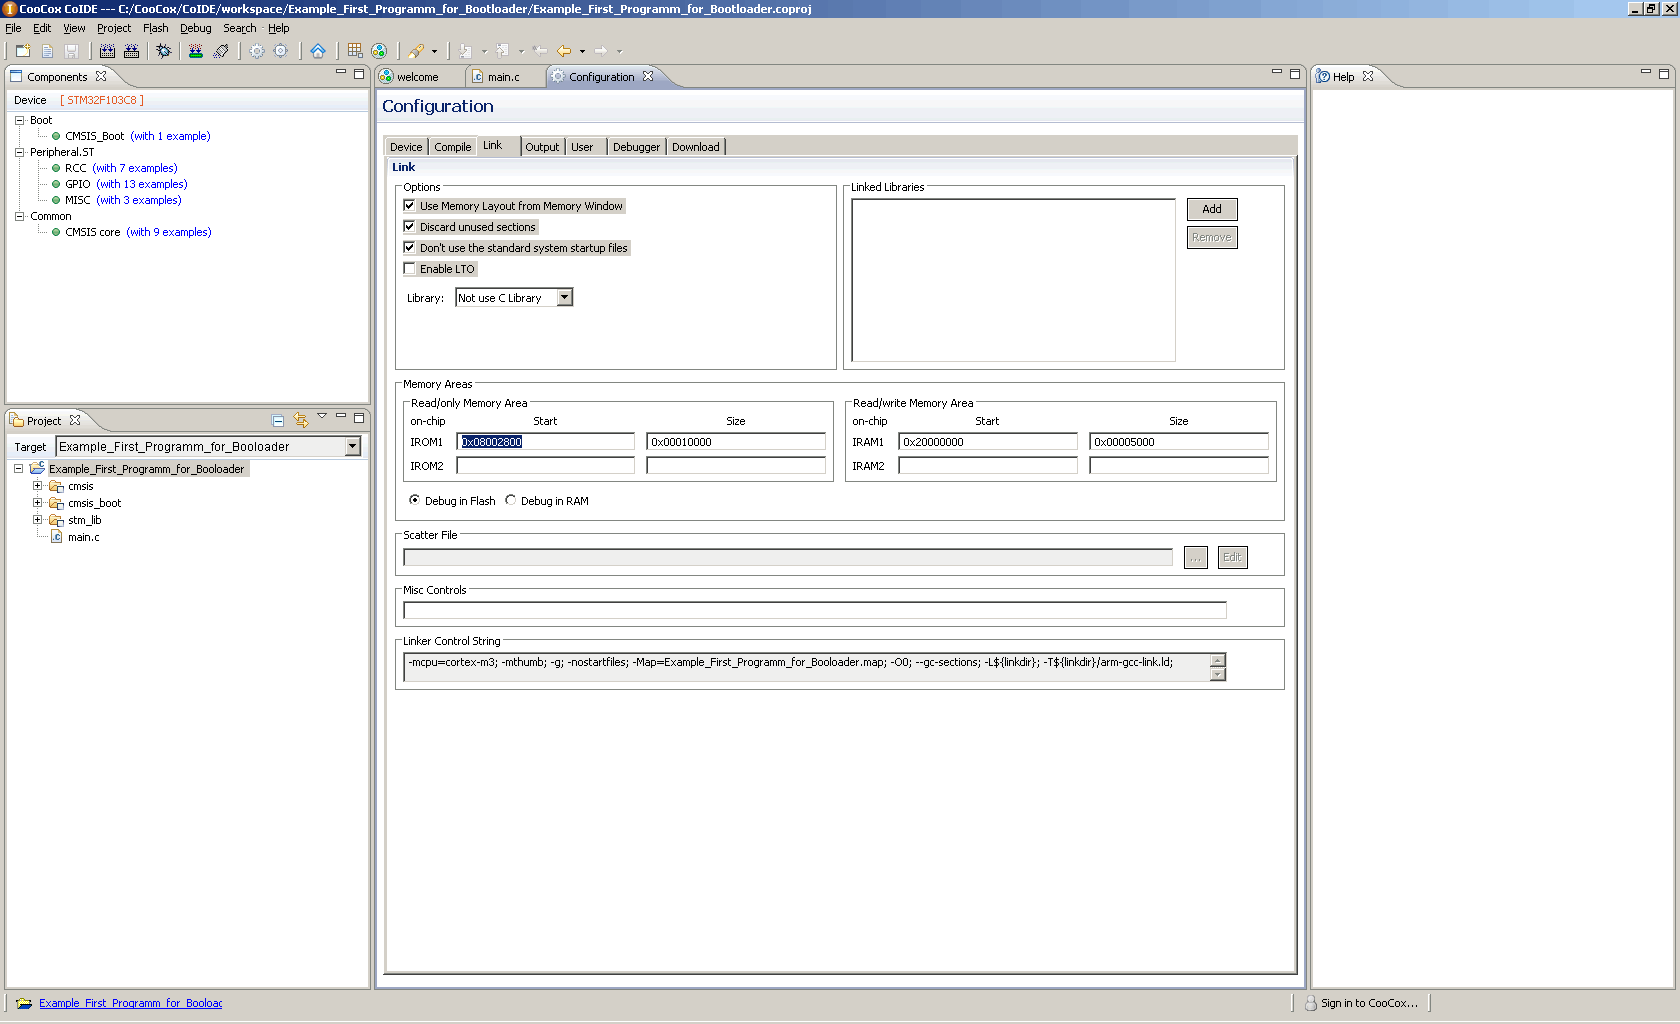The height and width of the screenshot is (1024, 1680).
Task: Select the Debug in RAM radio button
Action: (x=511, y=501)
